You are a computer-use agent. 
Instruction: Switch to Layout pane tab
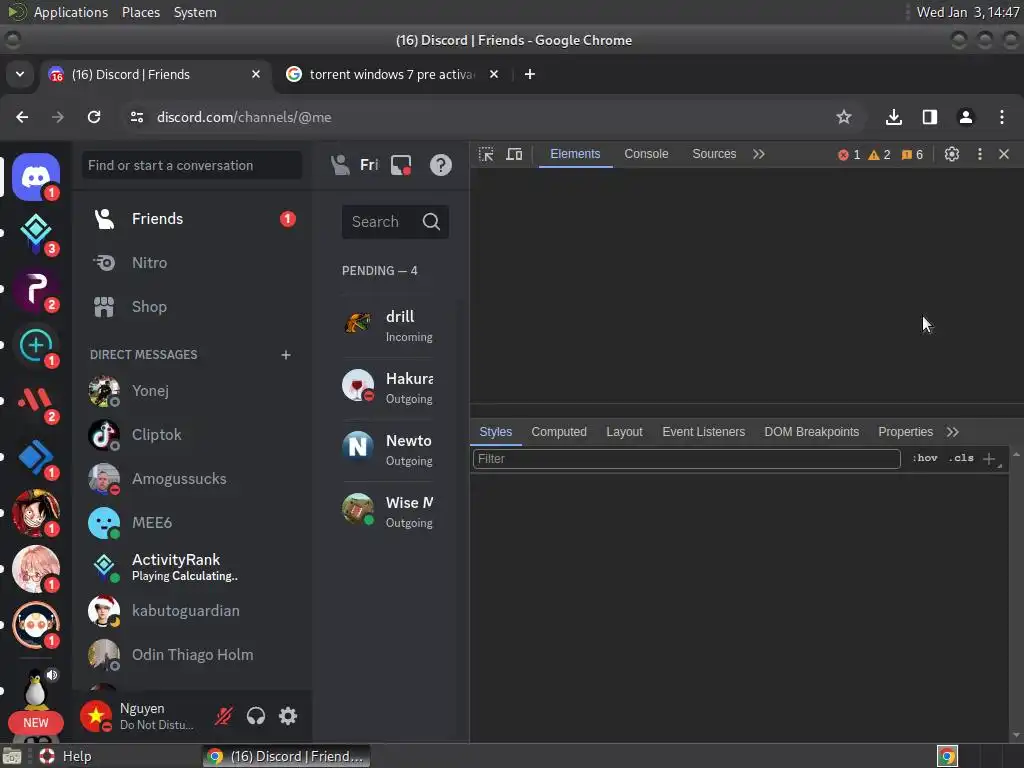[x=624, y=432]
